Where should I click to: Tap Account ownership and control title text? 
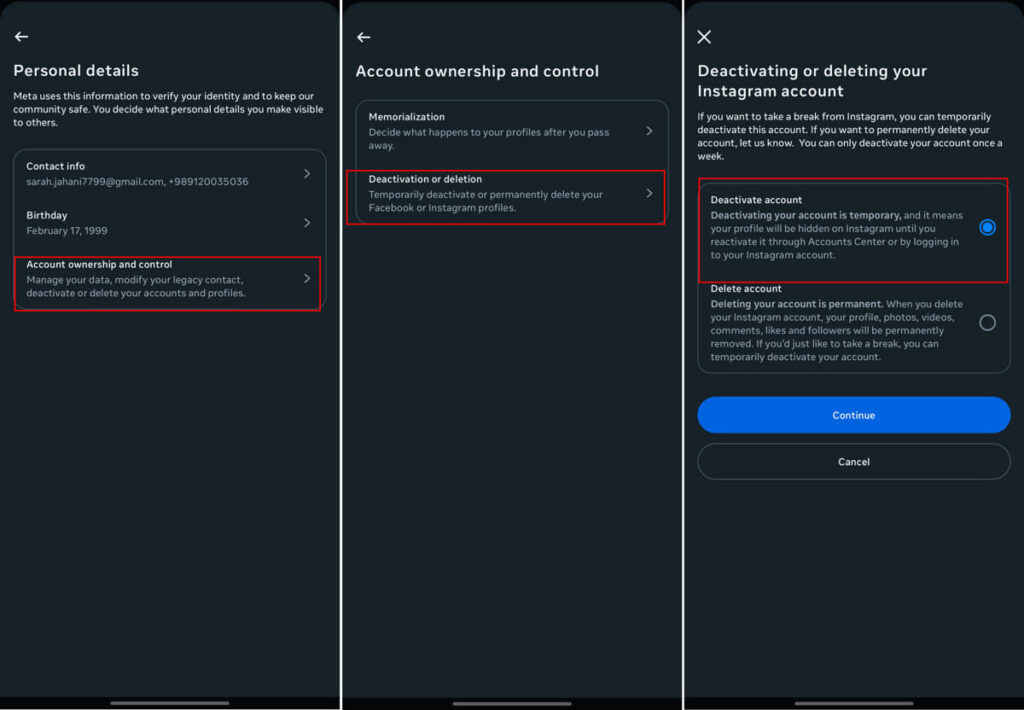(x=99, y=265)
